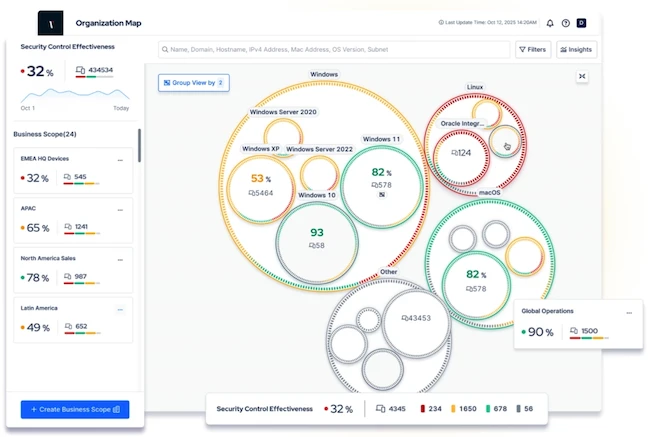Screen dimensions: 650x437
Task: Click the Group View by icon
Action: [167, 83]
